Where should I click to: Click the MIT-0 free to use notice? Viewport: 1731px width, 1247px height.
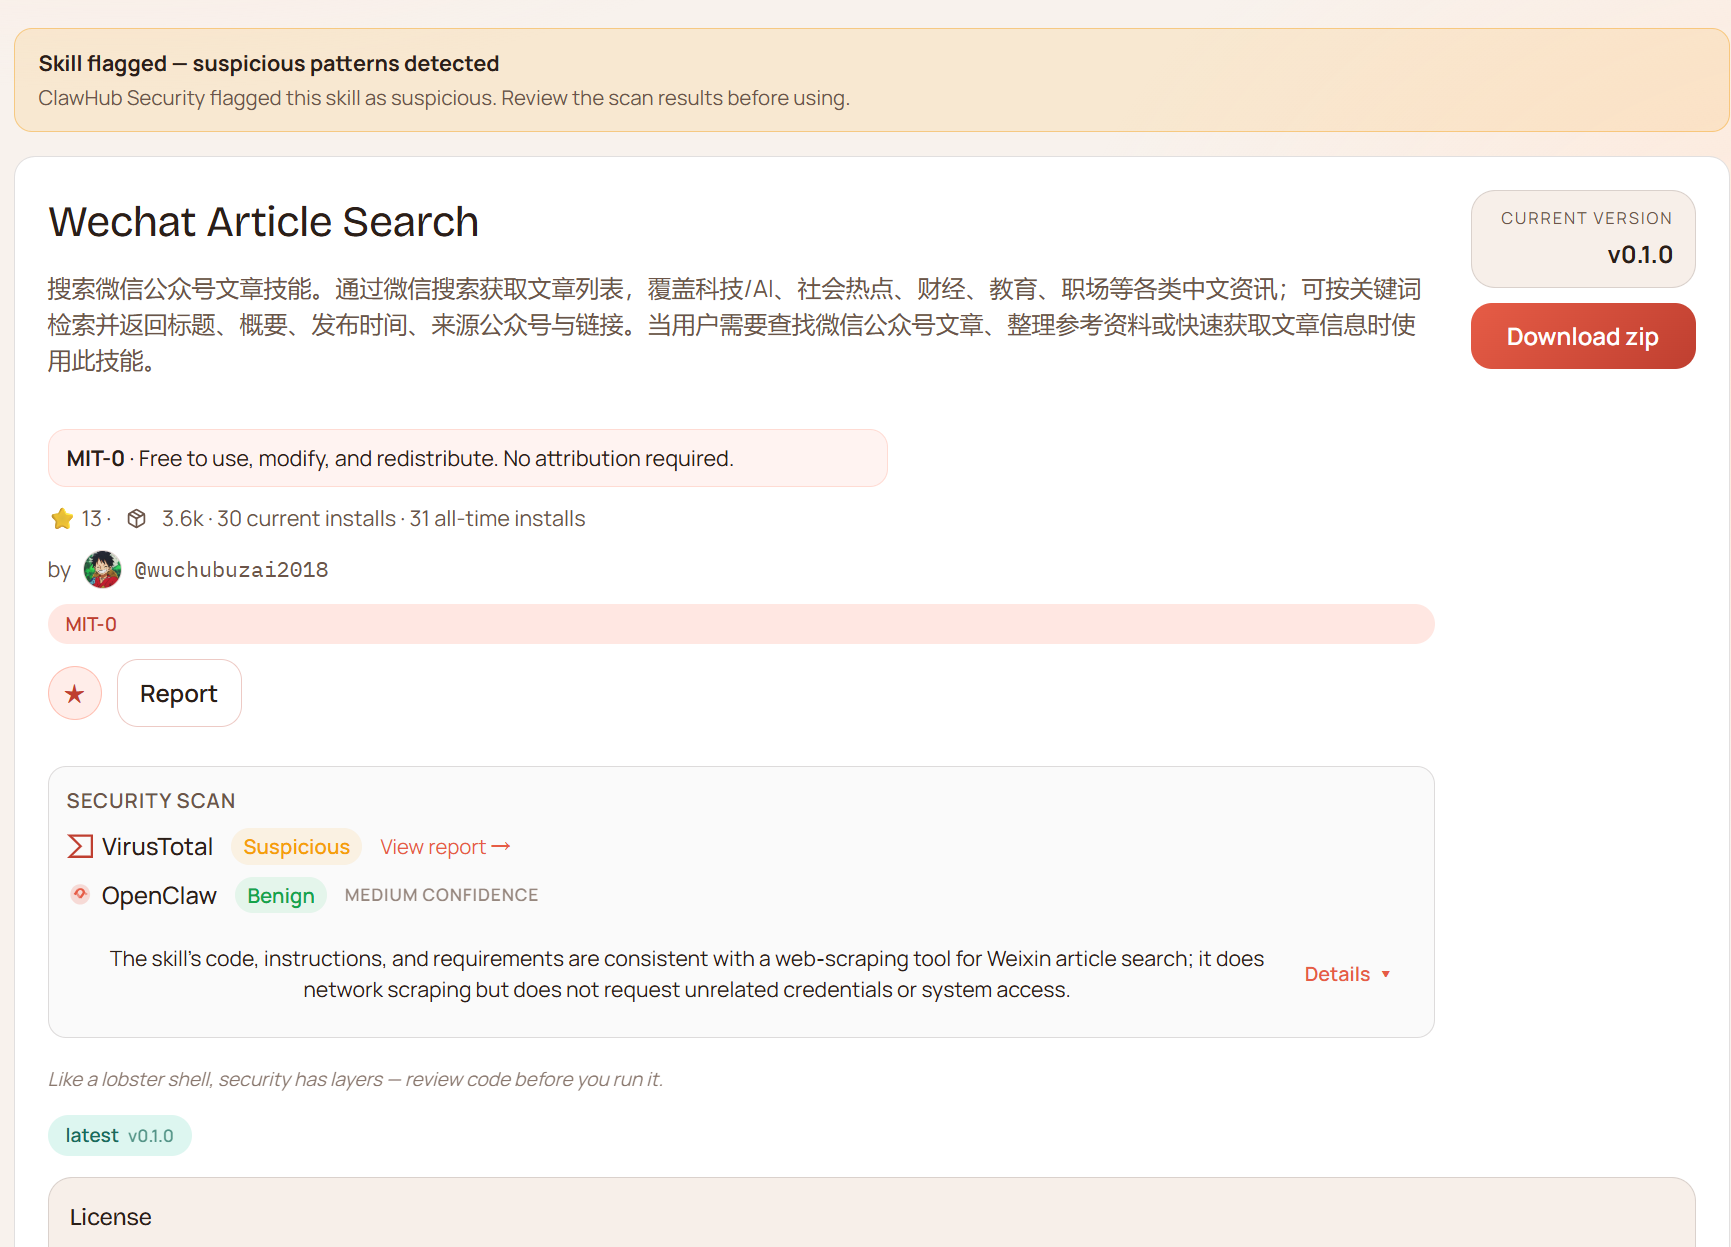tap(468, 458)
